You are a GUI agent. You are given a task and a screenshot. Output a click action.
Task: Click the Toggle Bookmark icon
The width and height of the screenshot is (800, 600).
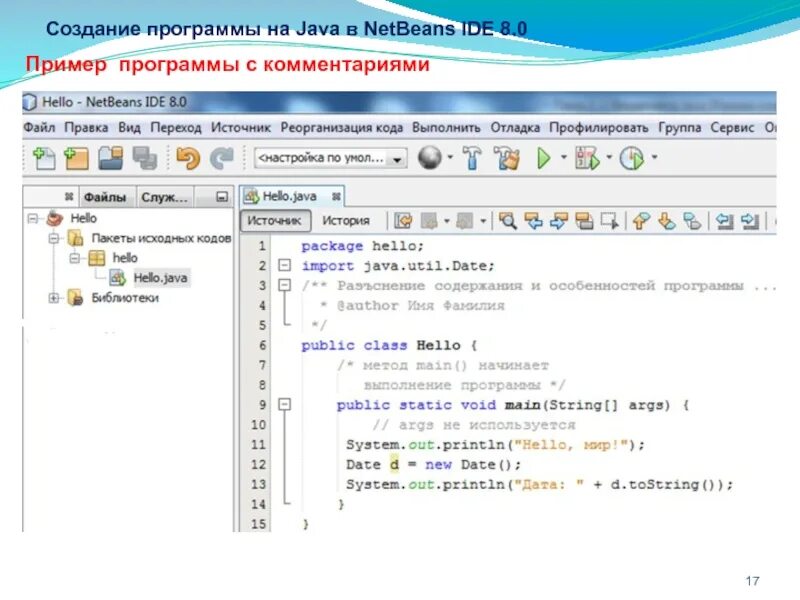pyautogui.click(x=692, y=221)
